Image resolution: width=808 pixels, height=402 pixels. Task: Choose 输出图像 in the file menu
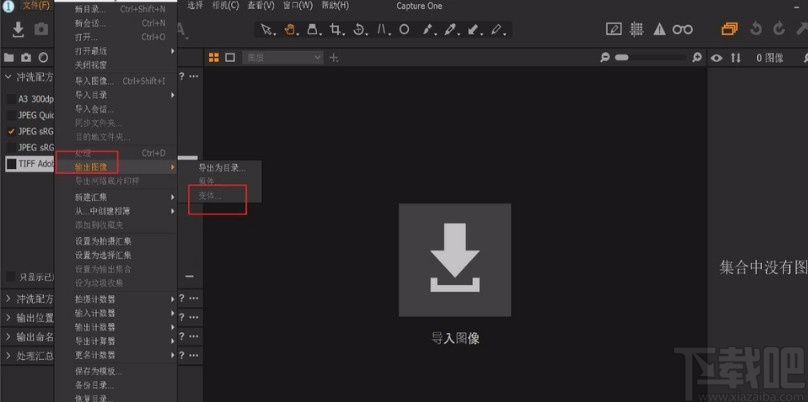click(116, 167)
